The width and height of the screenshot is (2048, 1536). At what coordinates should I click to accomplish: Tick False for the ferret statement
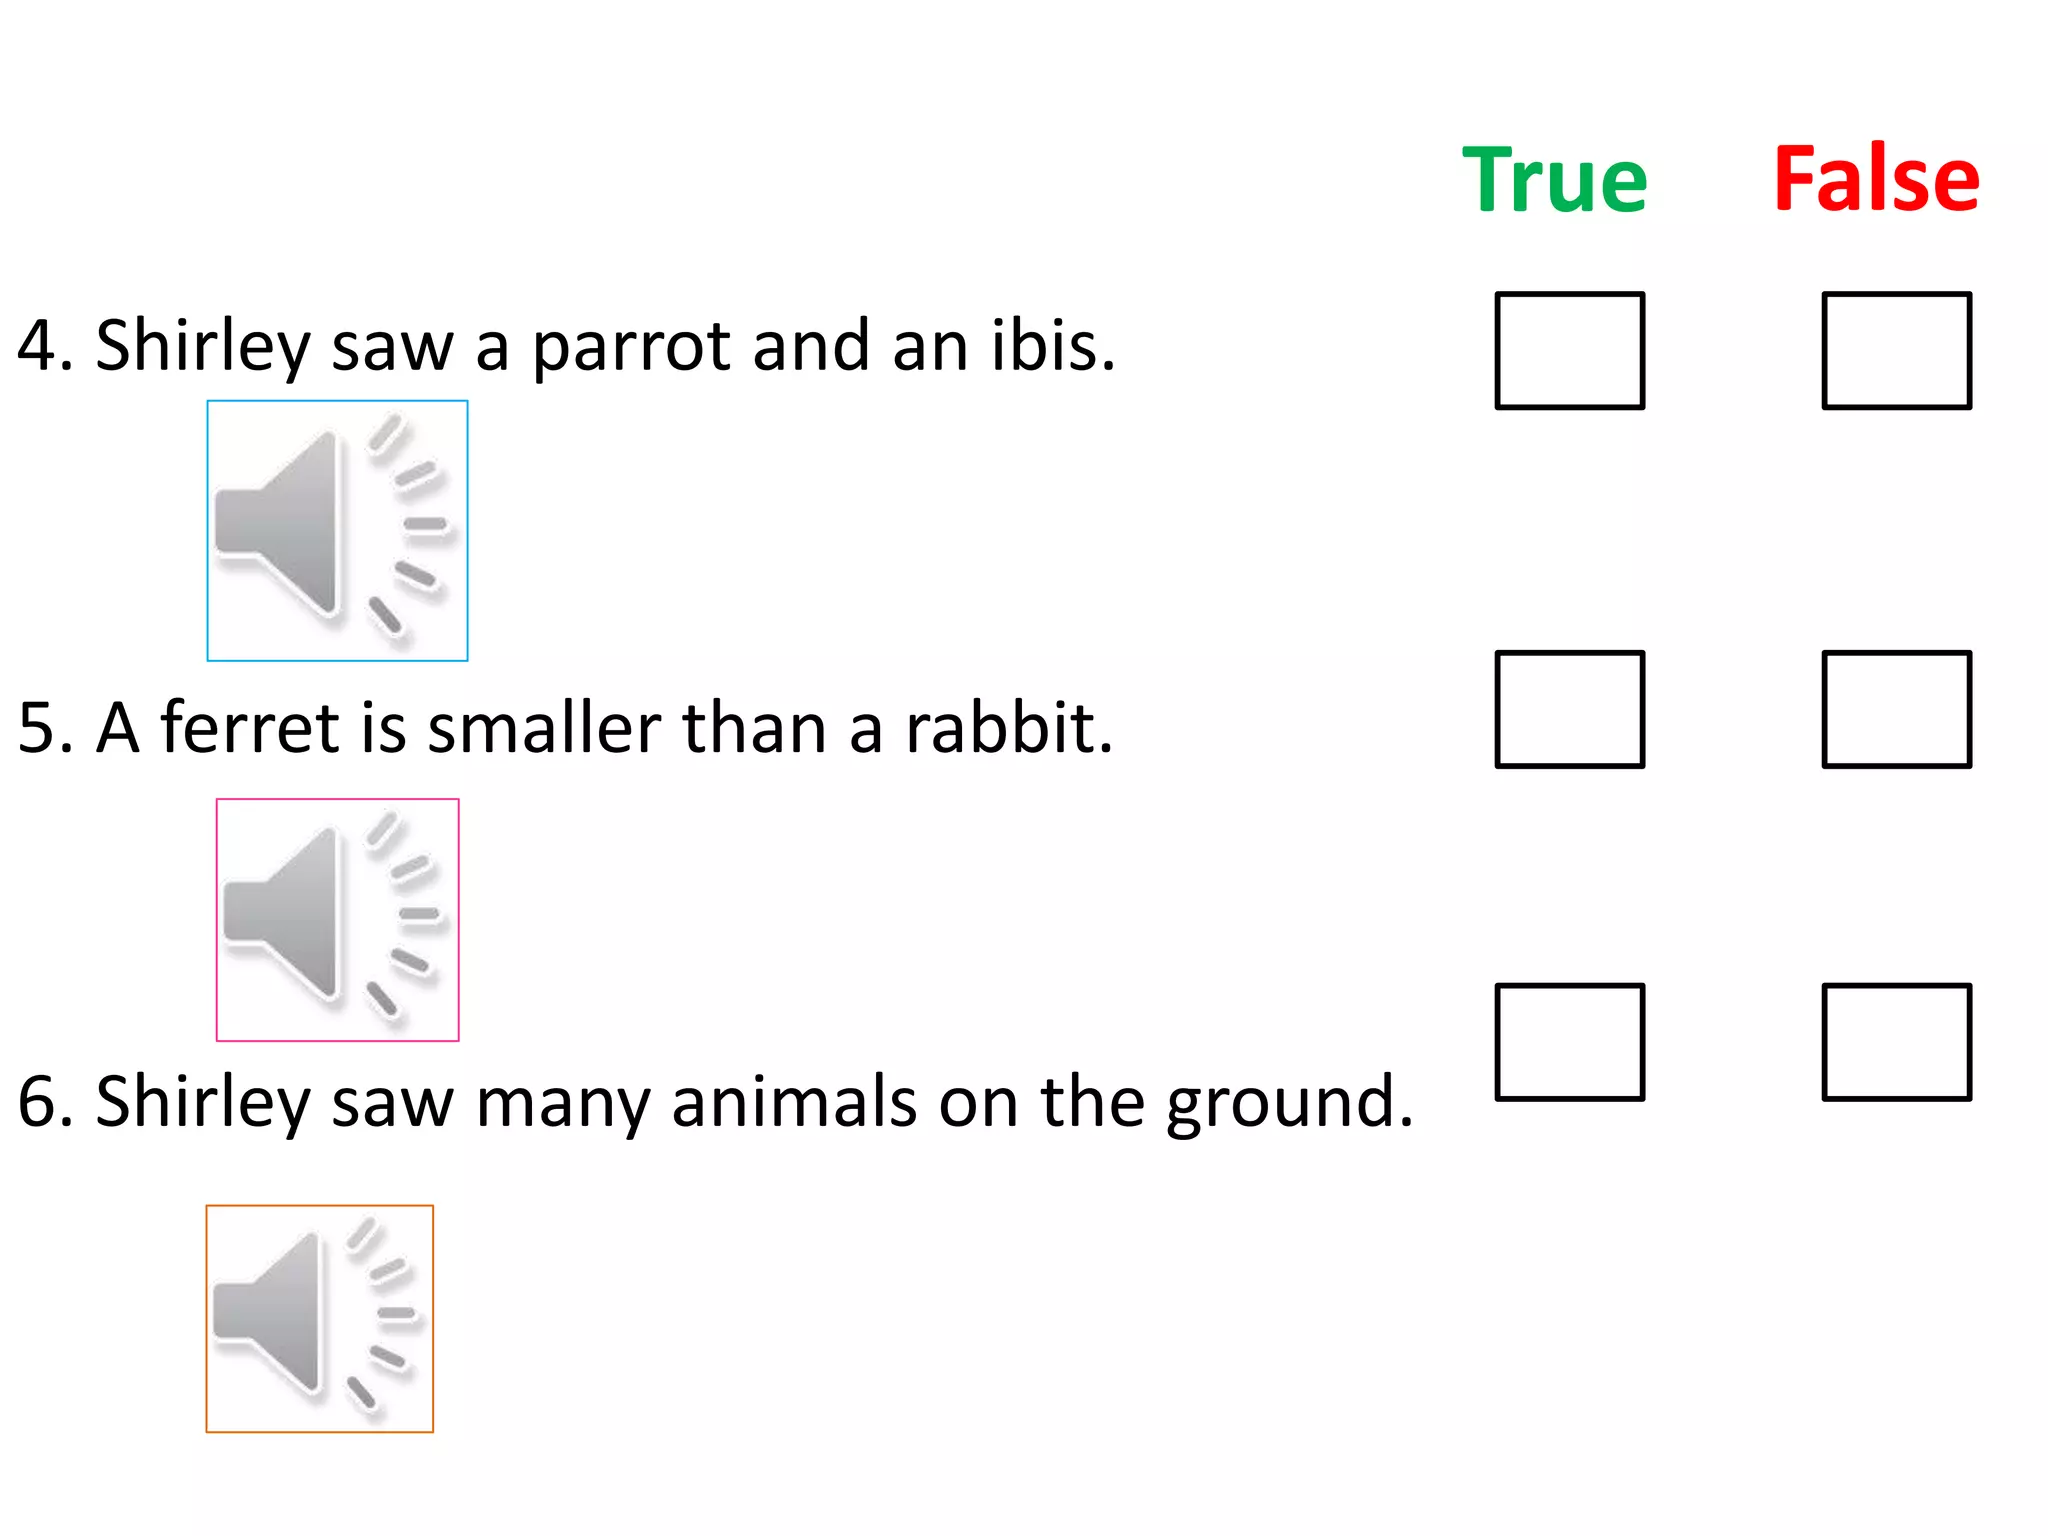[1896, 709]
